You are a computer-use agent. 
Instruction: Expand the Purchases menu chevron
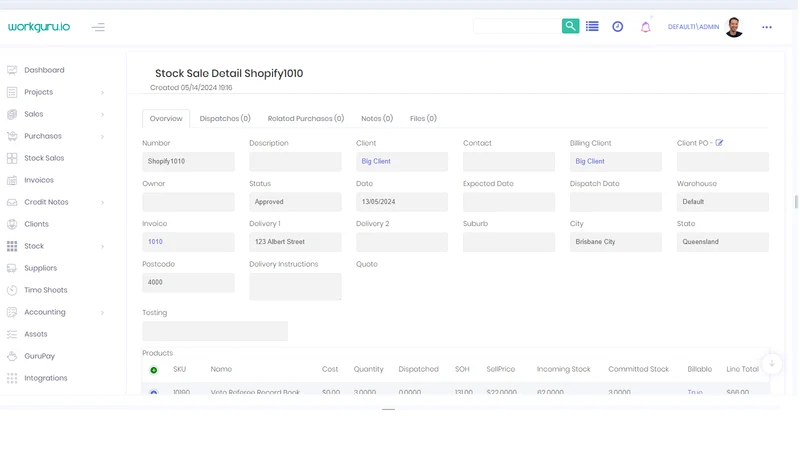point(103,136)
